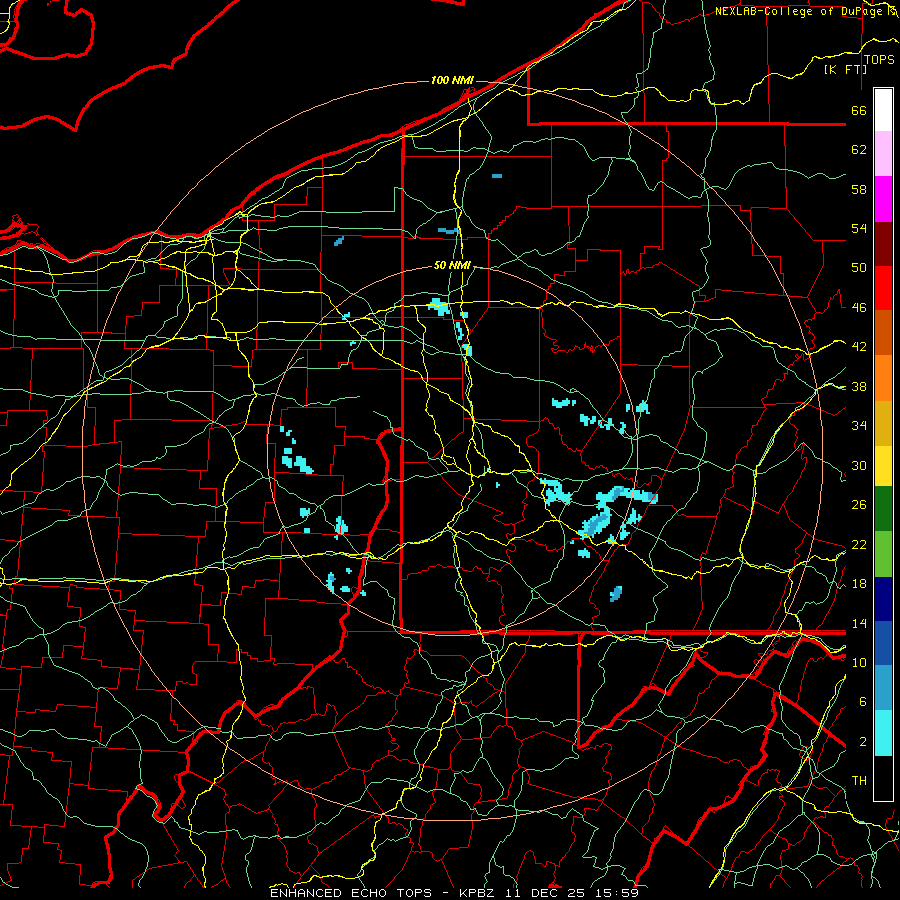The width and height of the screenshot is (900, 900).
Task: Click the legend value 66
Action: click(859, 110)
